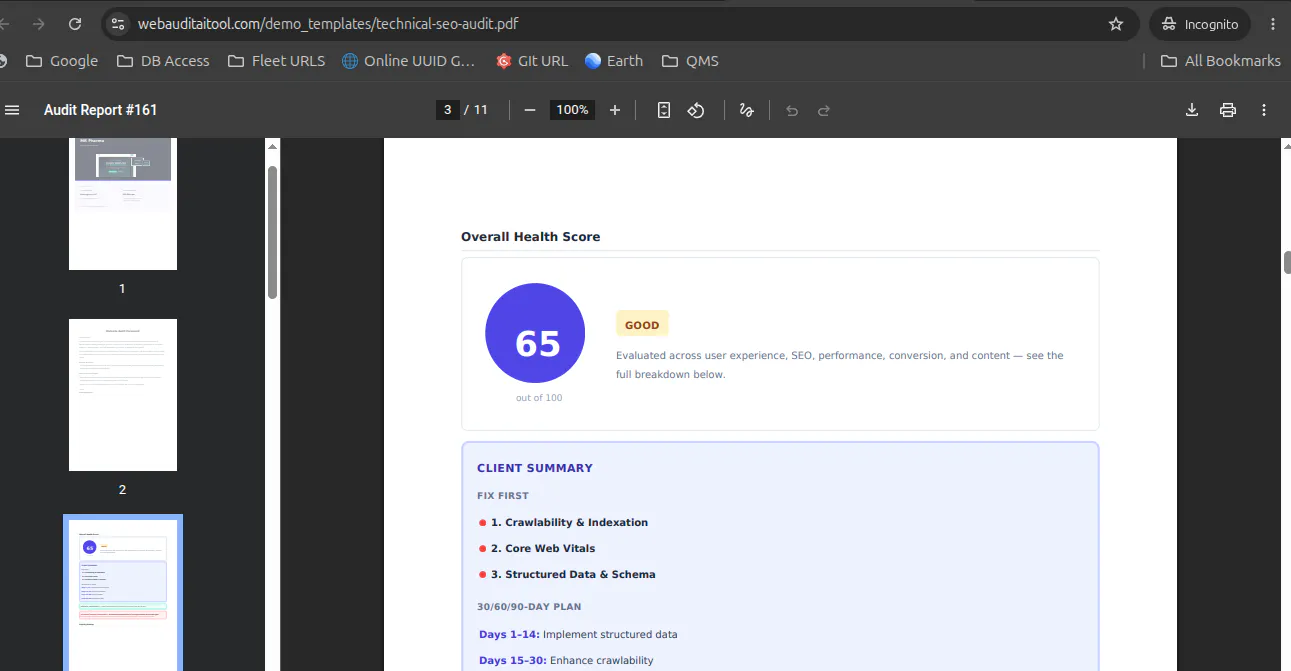Open the Git URL bookmark
The width and height of the screenshot is (1291, 671).
(x=532, y=61)
